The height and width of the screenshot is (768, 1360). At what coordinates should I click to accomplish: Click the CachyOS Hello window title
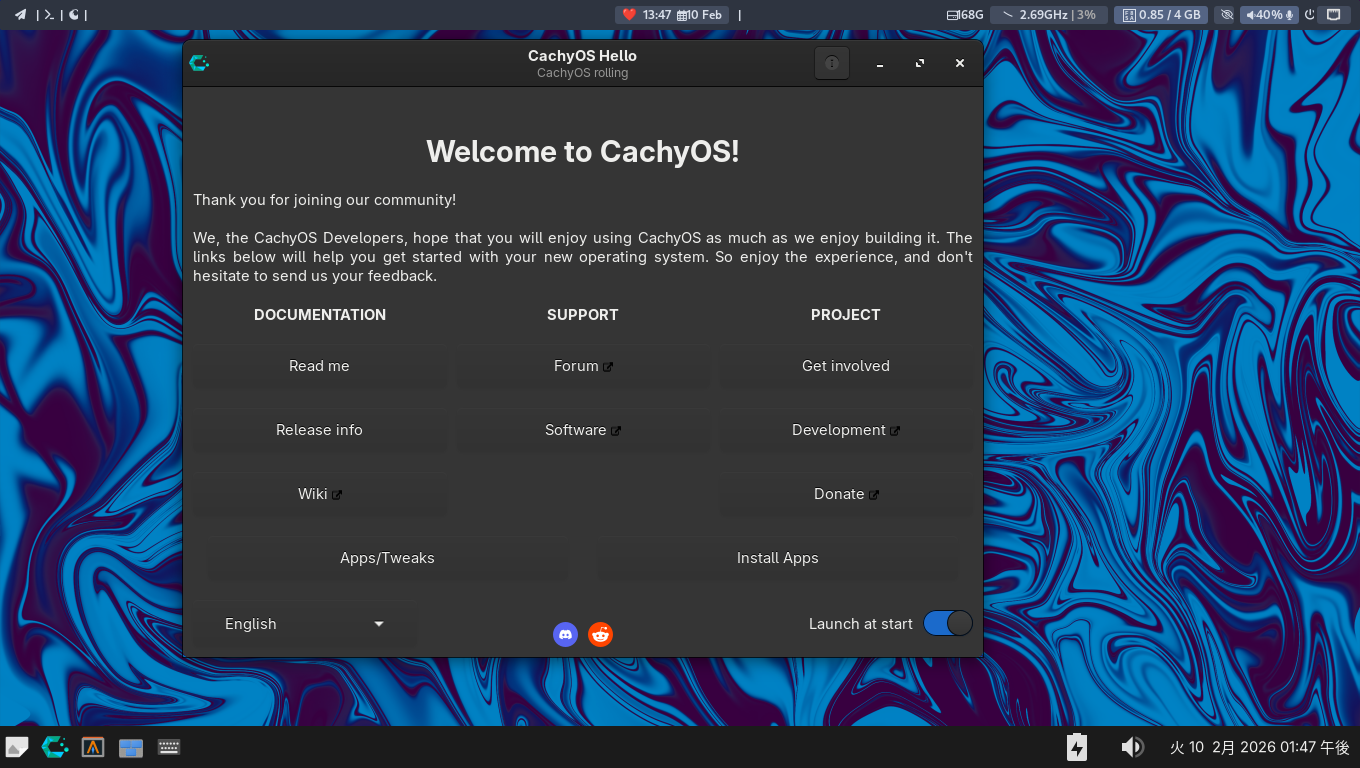pyautogui.click(x=583, y=56)
